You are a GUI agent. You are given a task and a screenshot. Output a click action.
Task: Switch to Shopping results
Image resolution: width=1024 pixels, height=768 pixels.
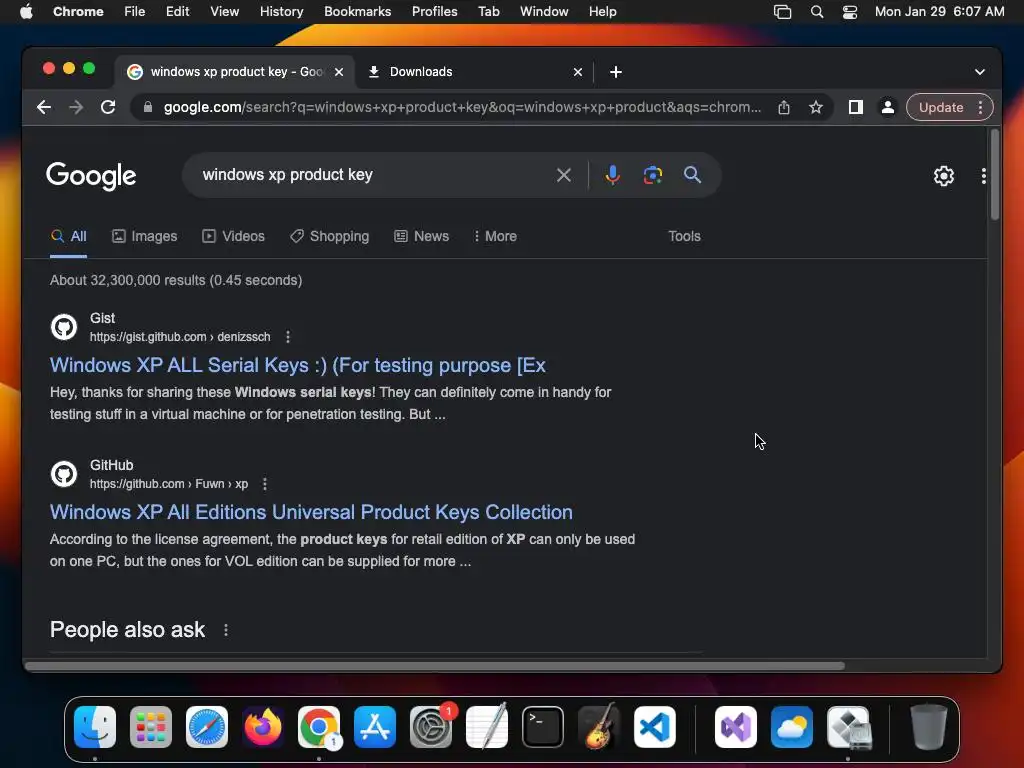coord(329,236)
